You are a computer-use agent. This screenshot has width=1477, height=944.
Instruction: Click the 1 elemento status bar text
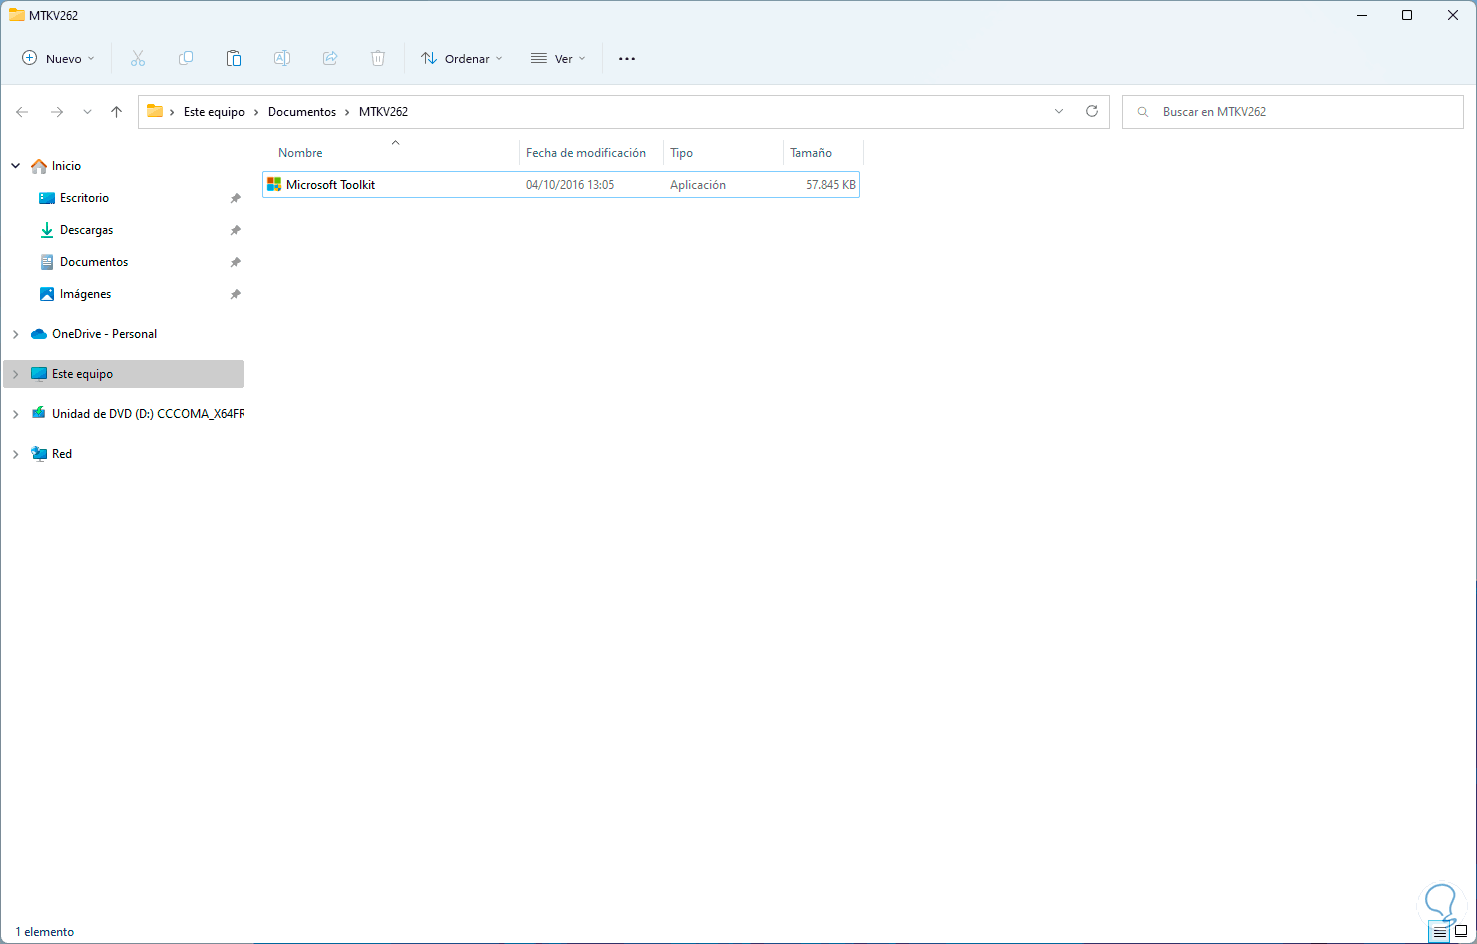pyautogui.click(x=45, y=932)
